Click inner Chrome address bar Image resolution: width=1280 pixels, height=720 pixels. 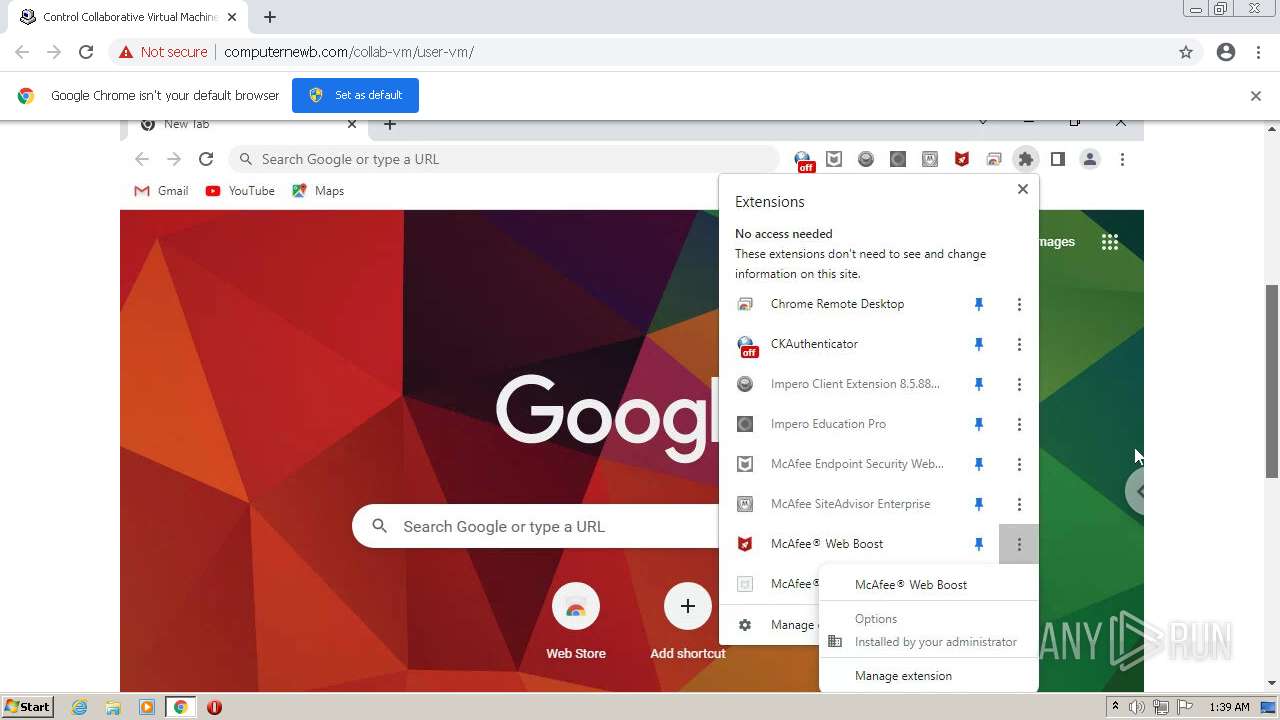(504, 159)
